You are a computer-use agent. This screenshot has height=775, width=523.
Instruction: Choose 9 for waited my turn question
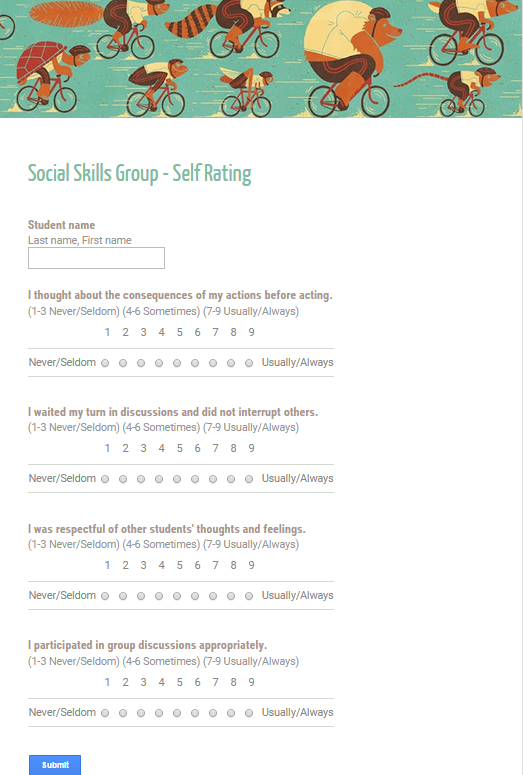[x=249, y=479]
